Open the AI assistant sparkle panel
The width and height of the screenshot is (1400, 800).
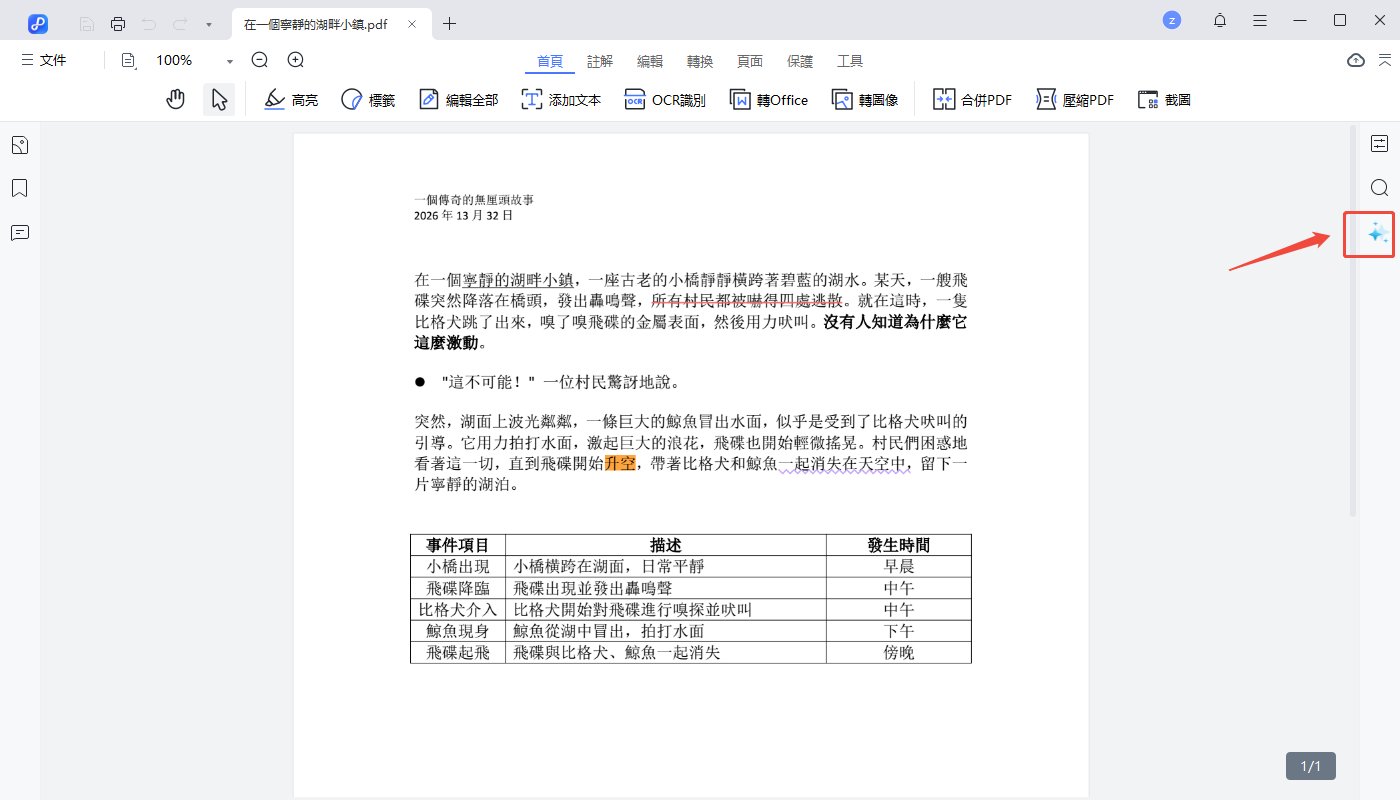[1368, 234]
